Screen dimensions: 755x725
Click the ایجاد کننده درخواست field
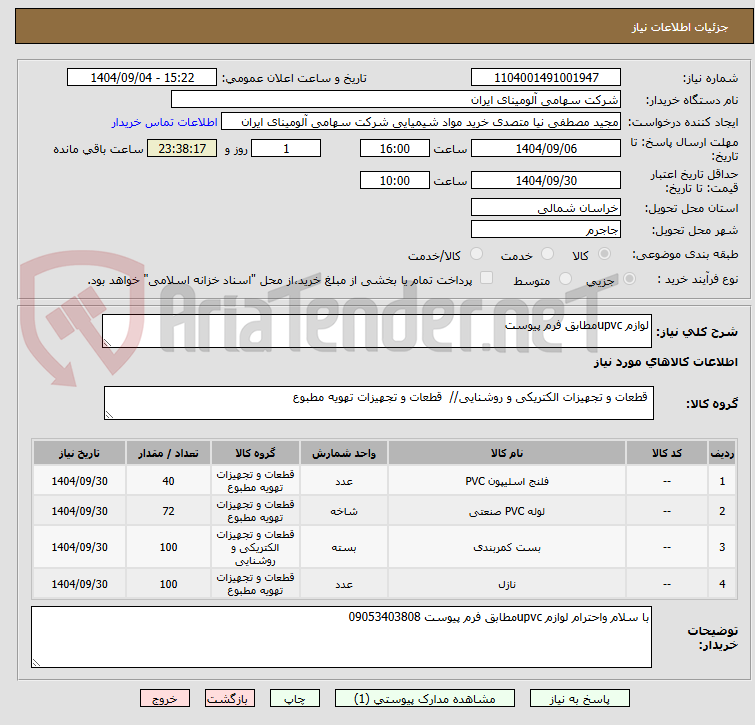[x=421, y=122]
